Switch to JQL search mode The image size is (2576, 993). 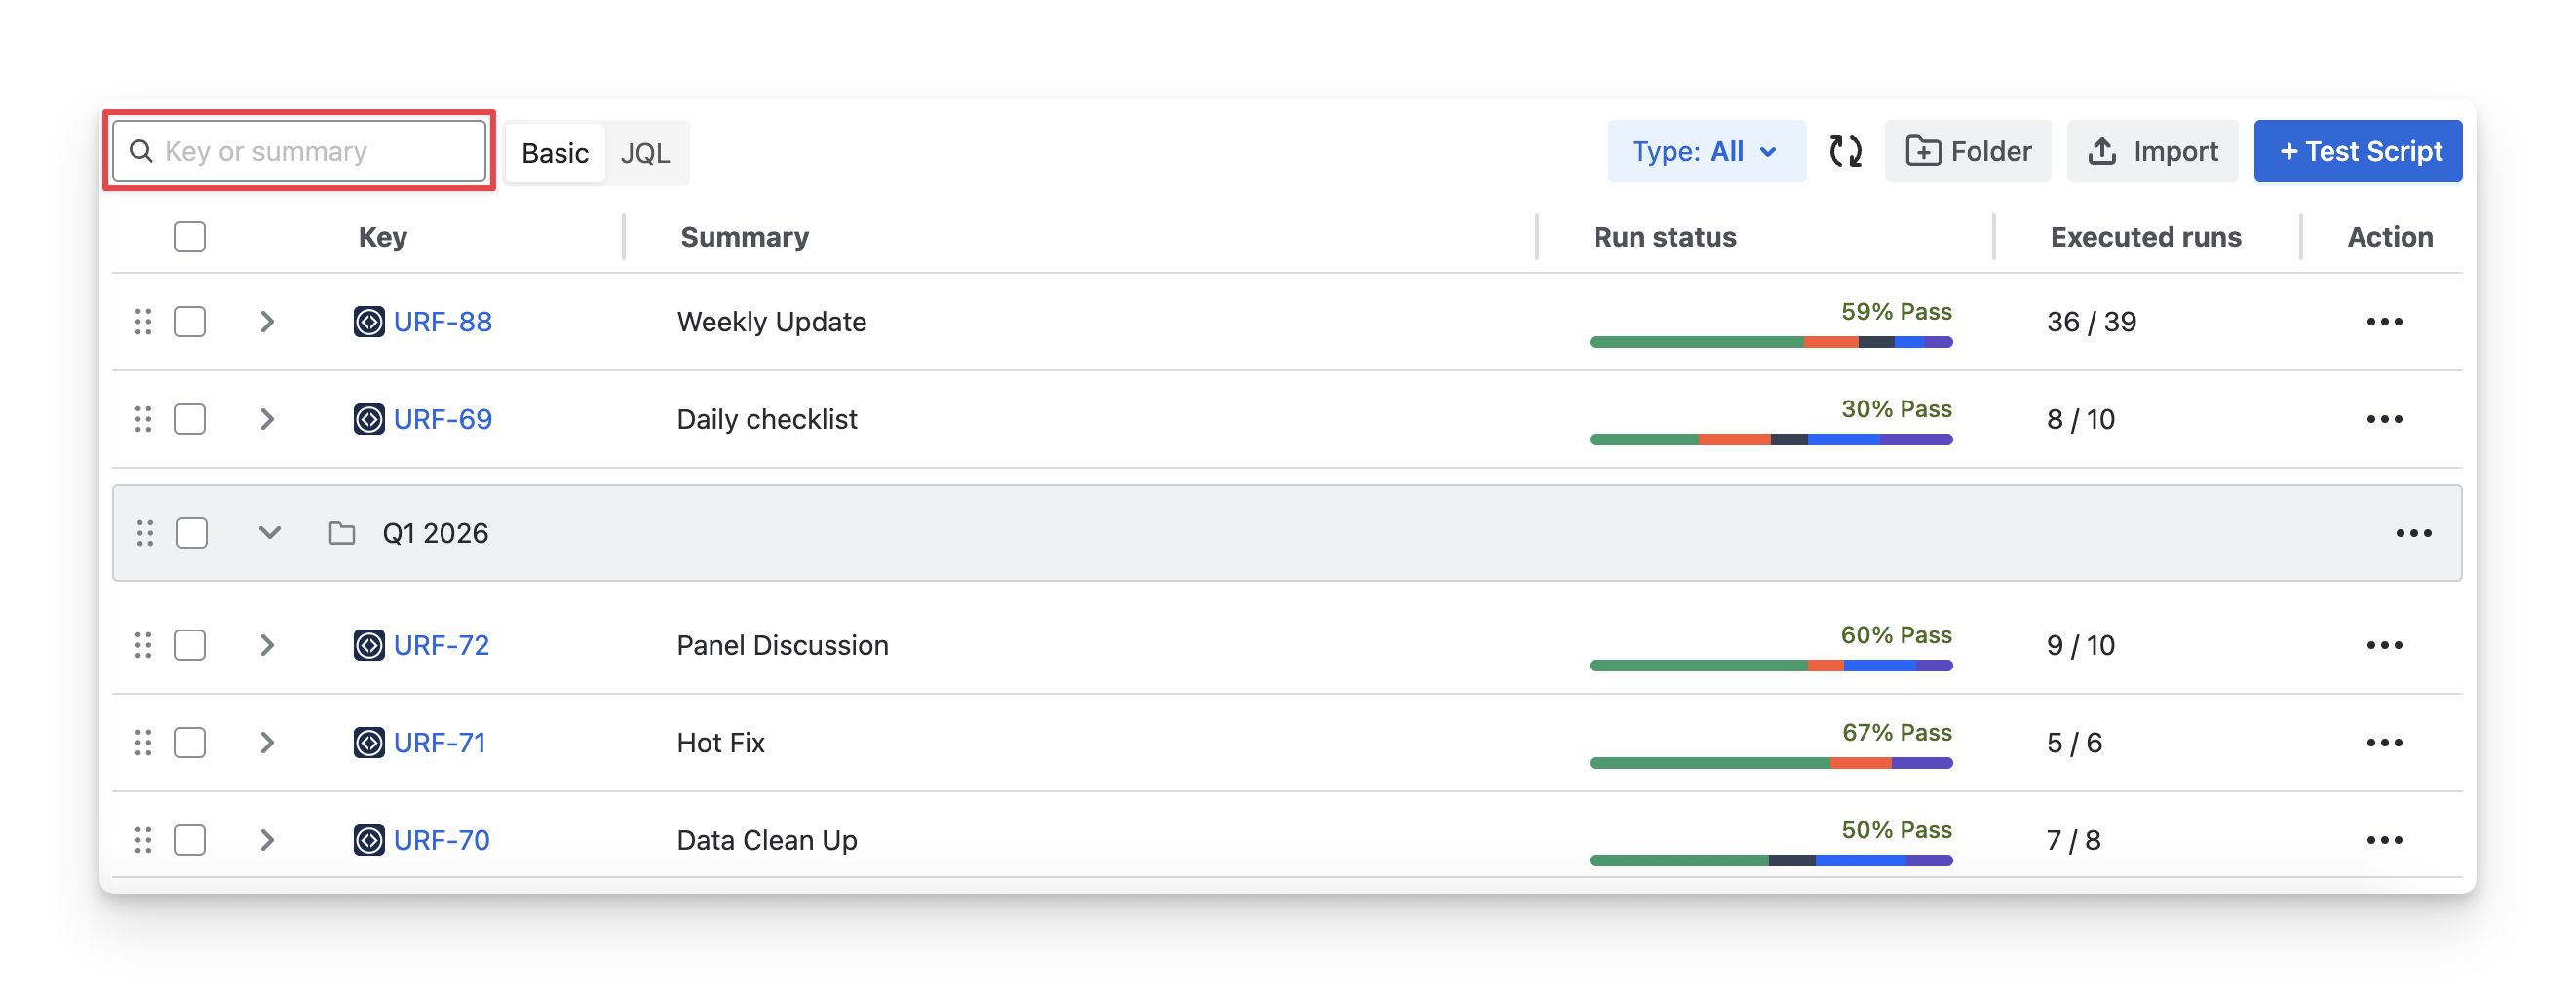point(645,153)
